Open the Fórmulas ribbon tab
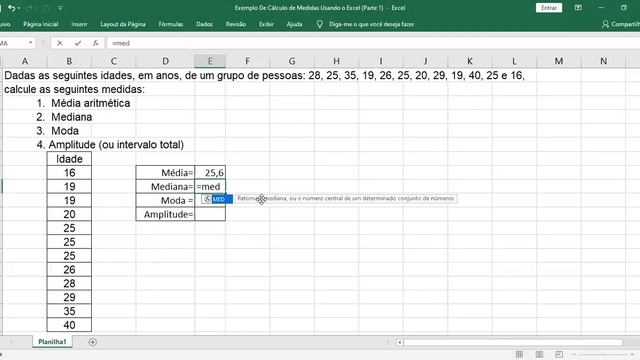The image size is (640, 360). pyautogui.click(x=171, y=24)
